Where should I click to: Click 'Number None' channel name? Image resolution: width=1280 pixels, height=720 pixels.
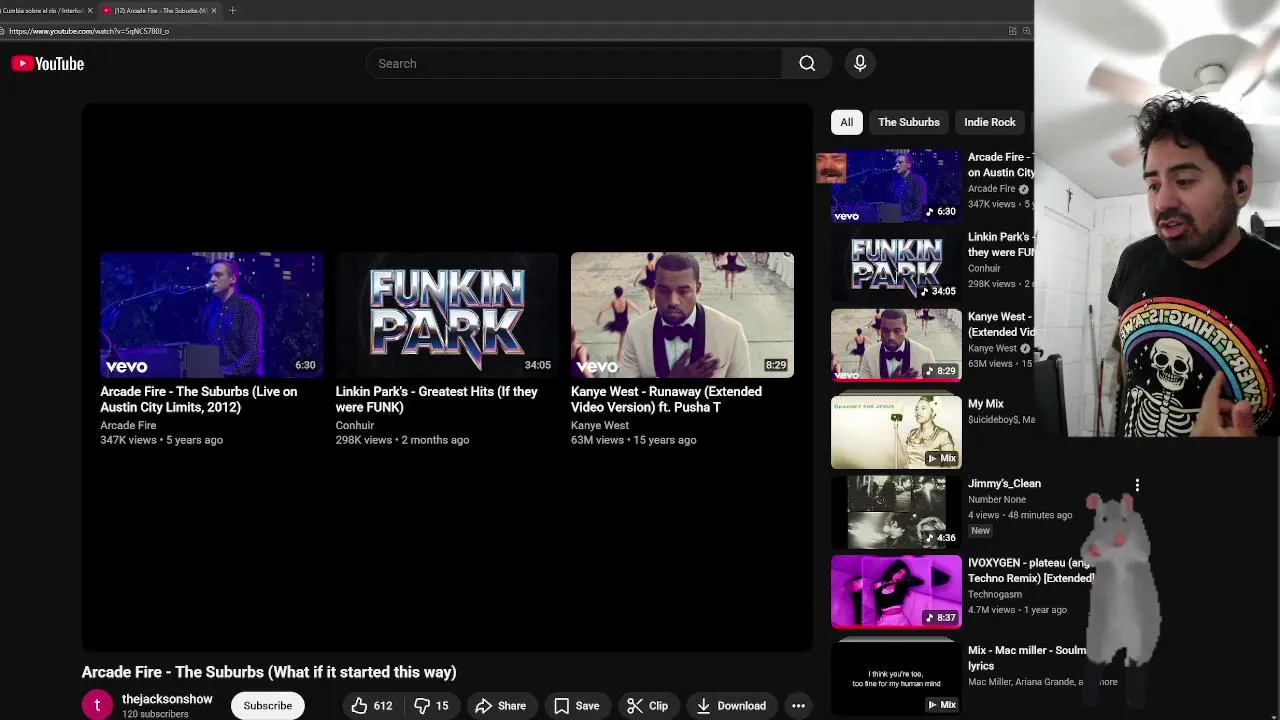(997, 499)
